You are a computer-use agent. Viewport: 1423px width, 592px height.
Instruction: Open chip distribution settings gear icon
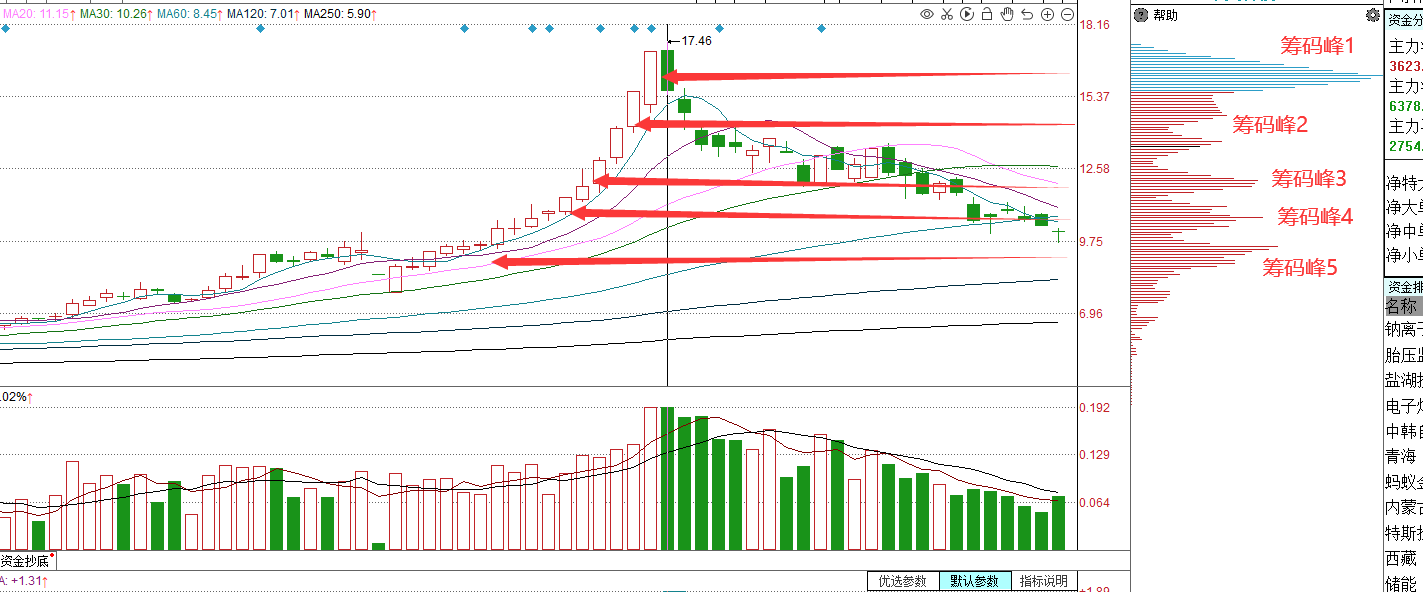[1372, 15]
